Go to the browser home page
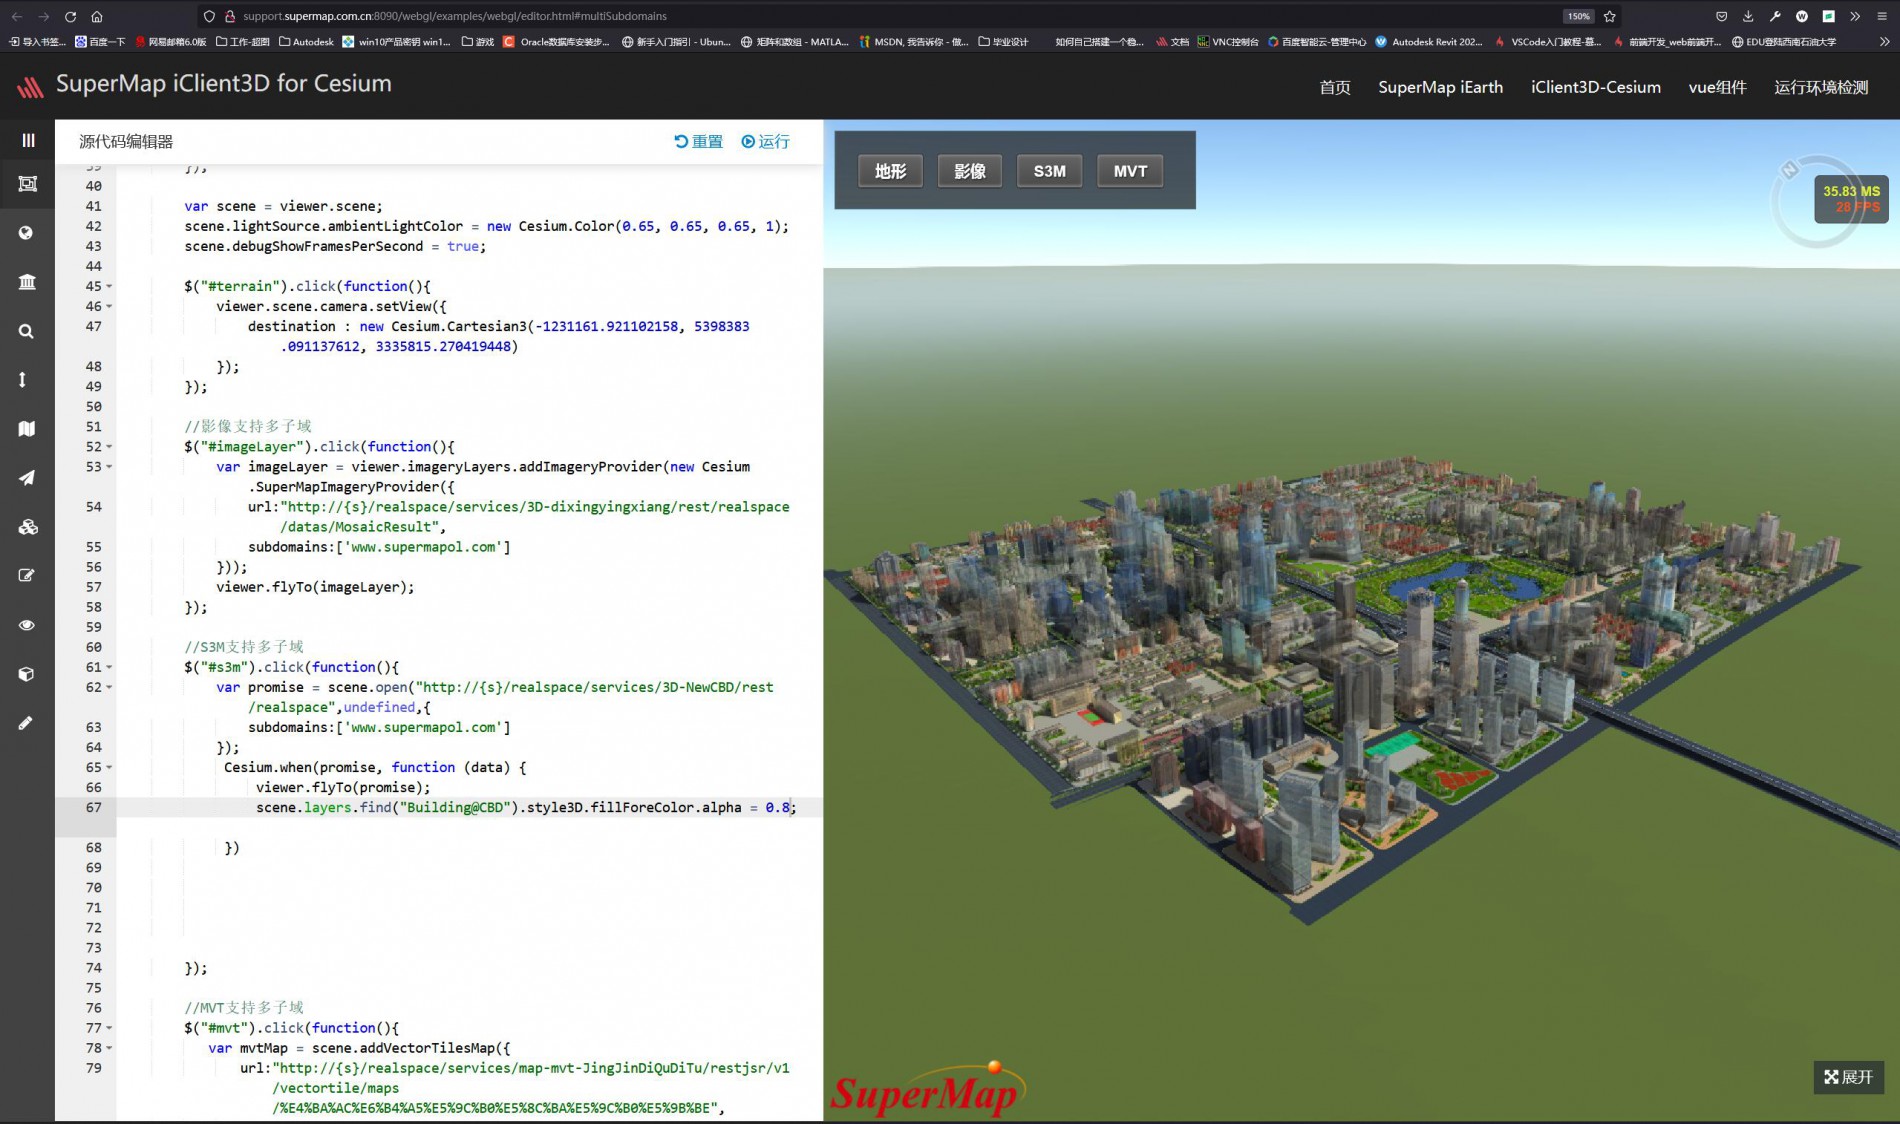 97,16
